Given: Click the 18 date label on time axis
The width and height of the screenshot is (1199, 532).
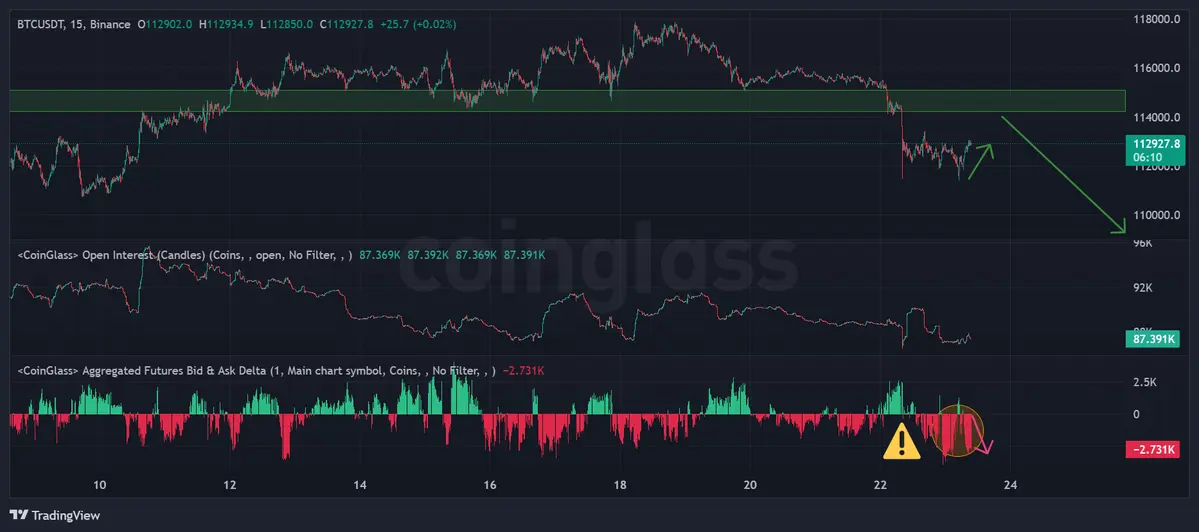Looking at the screenshot, I should pyautogui.click(x=620, y=485).
